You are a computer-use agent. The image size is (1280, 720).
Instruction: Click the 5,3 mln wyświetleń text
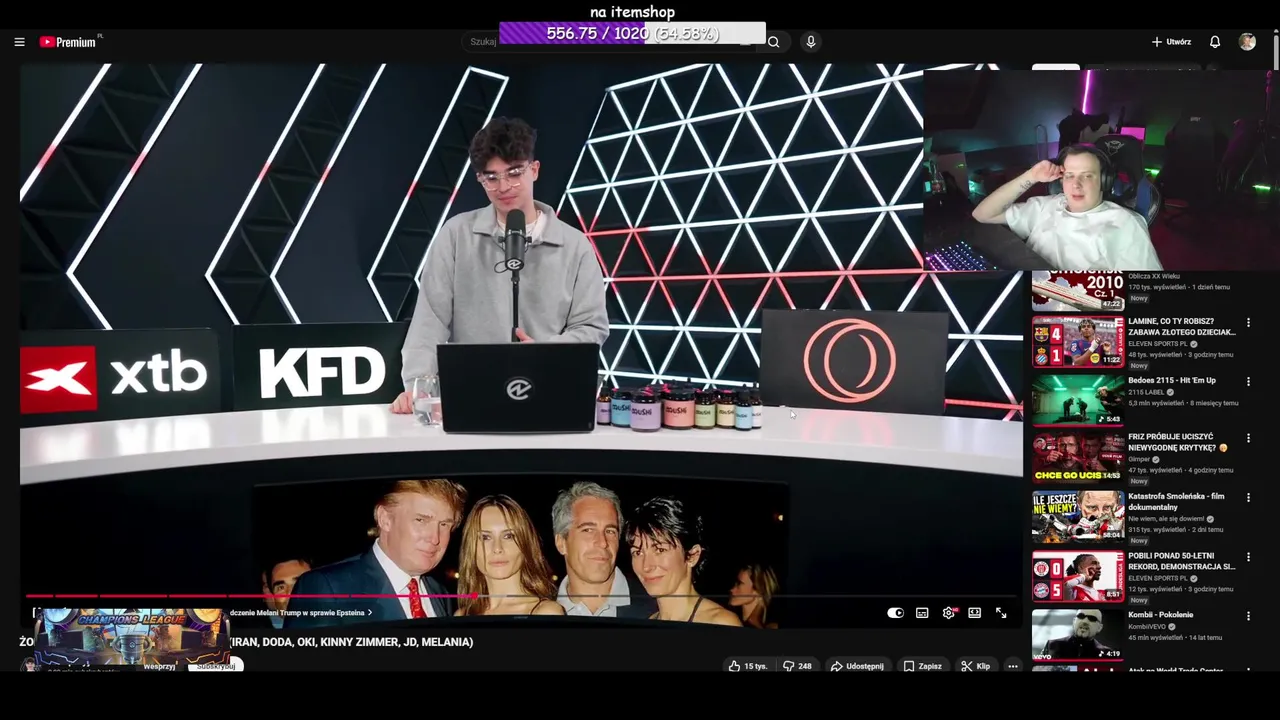coord(1154,403)
